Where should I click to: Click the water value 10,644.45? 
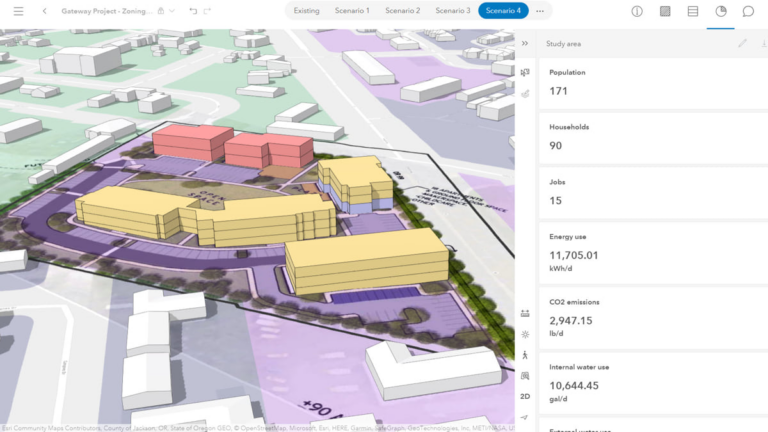(574, 386)
